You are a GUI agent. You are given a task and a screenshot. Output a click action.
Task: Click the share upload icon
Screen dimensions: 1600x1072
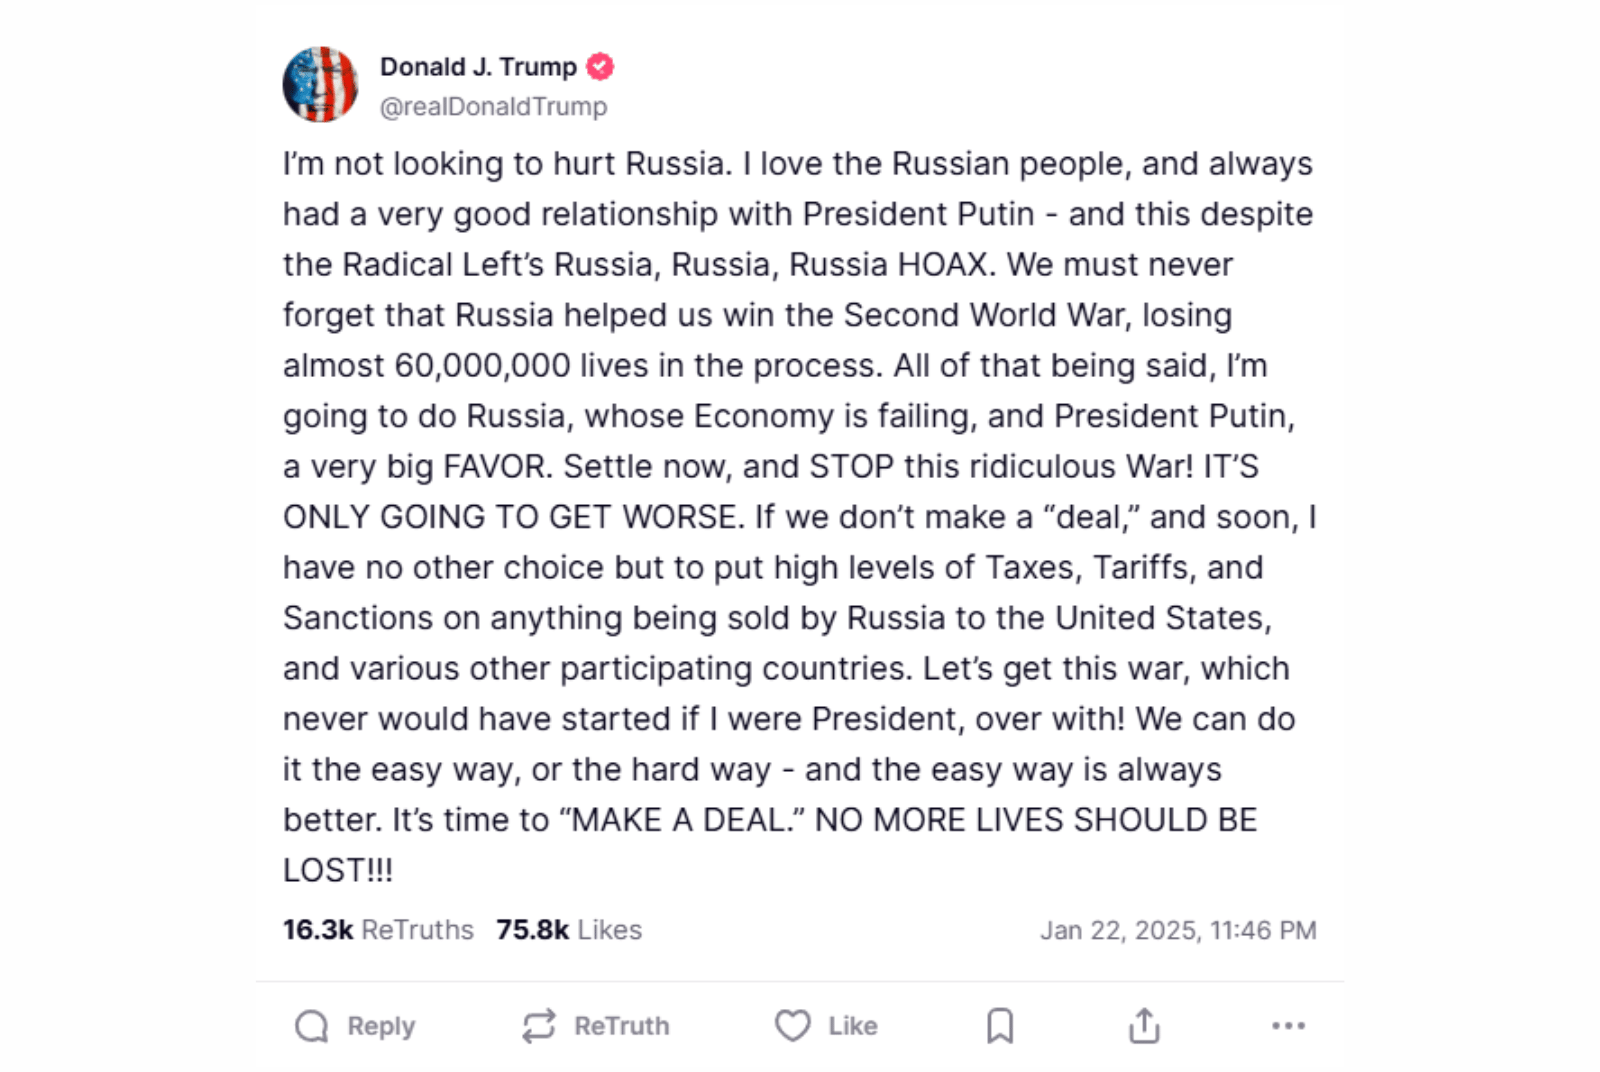(x=1144, y=1026)
